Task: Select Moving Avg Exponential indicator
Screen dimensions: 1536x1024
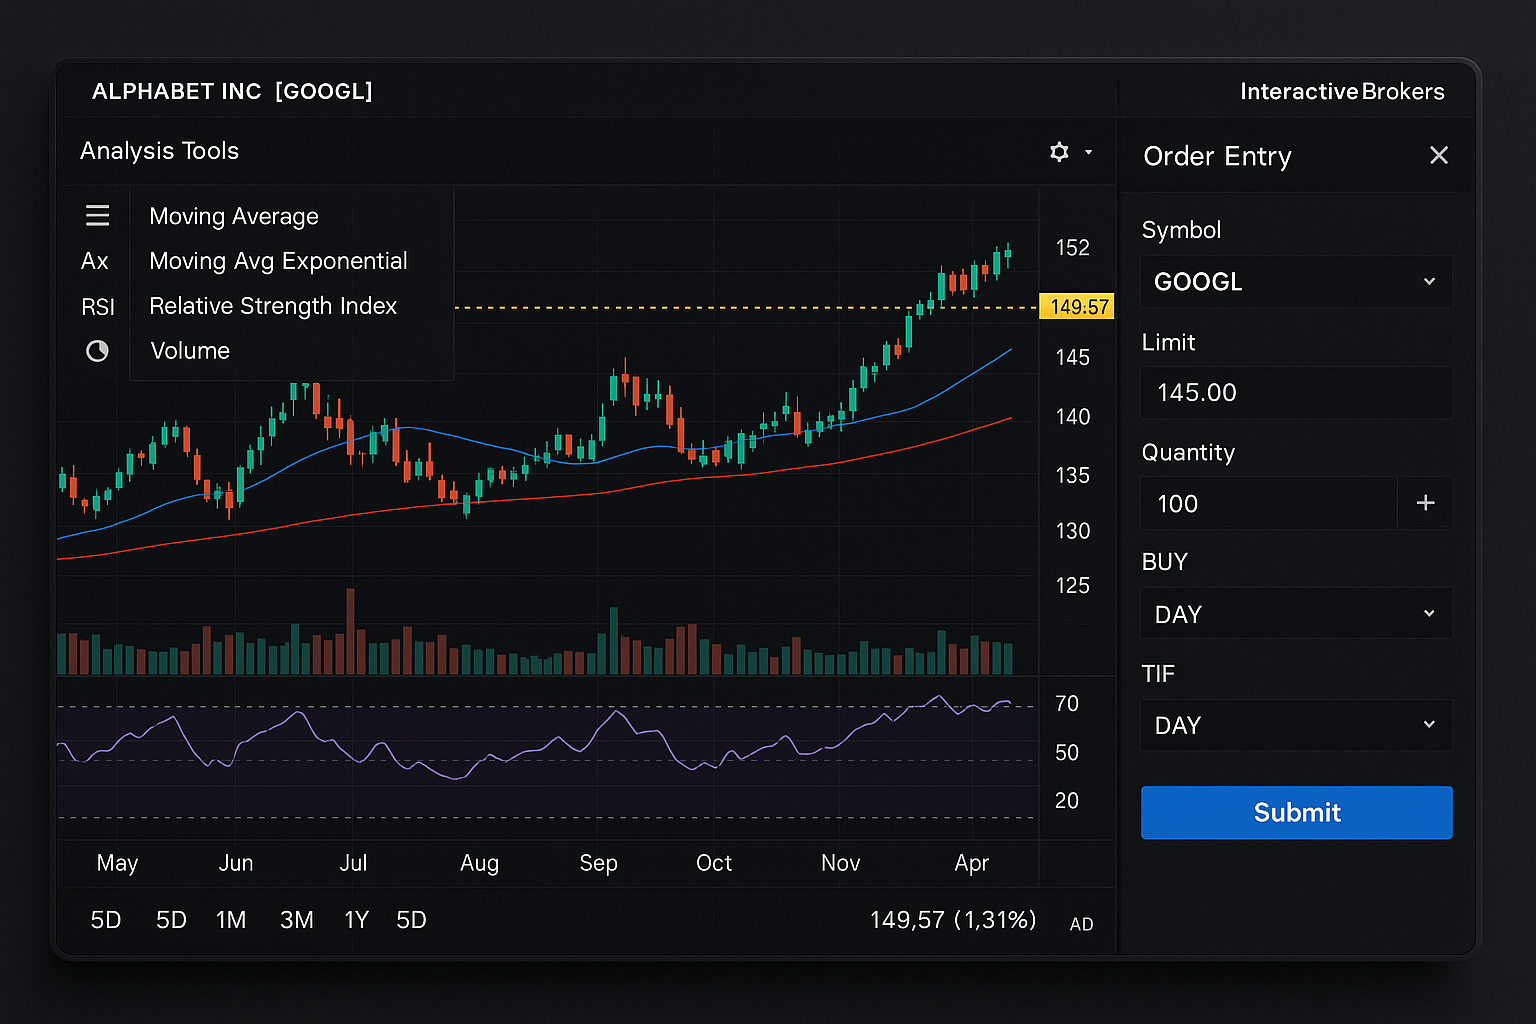Action: 278,261
